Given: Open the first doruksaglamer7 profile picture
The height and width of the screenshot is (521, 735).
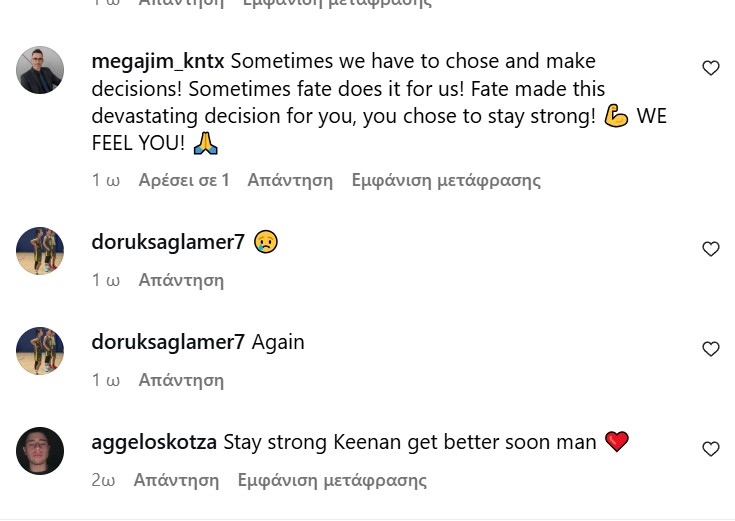Looking at the screenshot, I should pos(40,251).
